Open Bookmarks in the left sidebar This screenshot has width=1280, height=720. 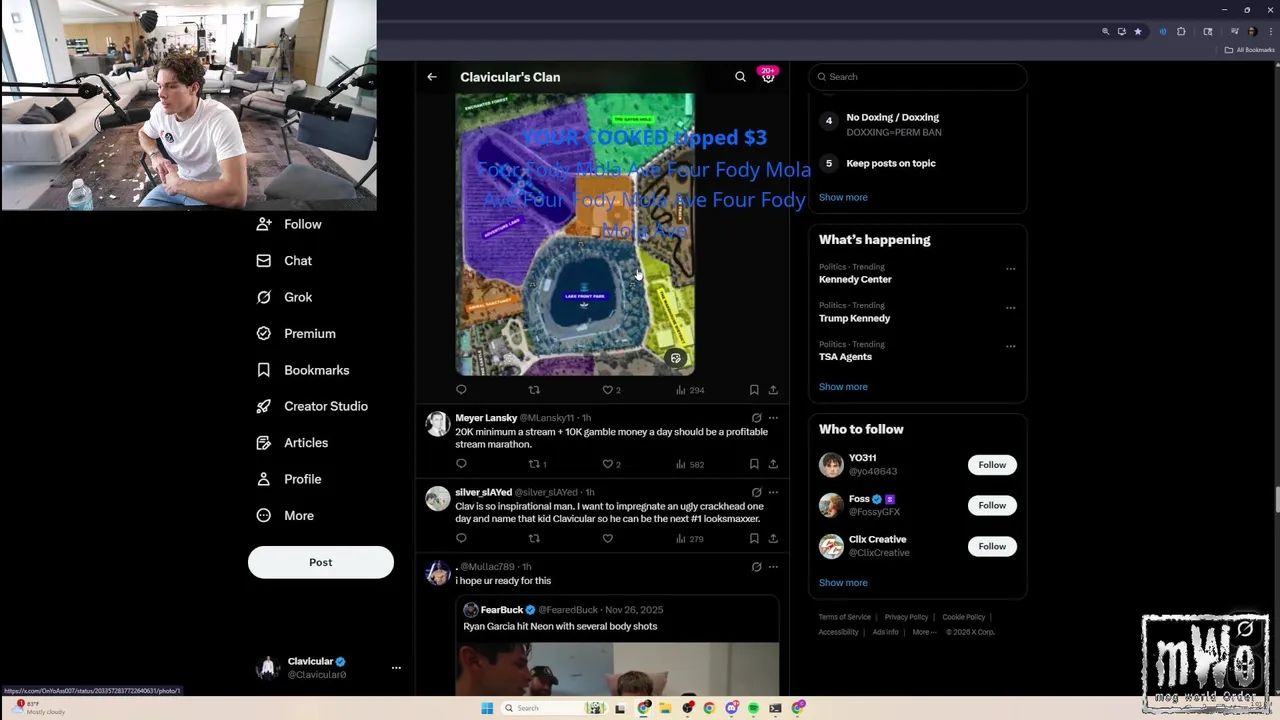303,370
